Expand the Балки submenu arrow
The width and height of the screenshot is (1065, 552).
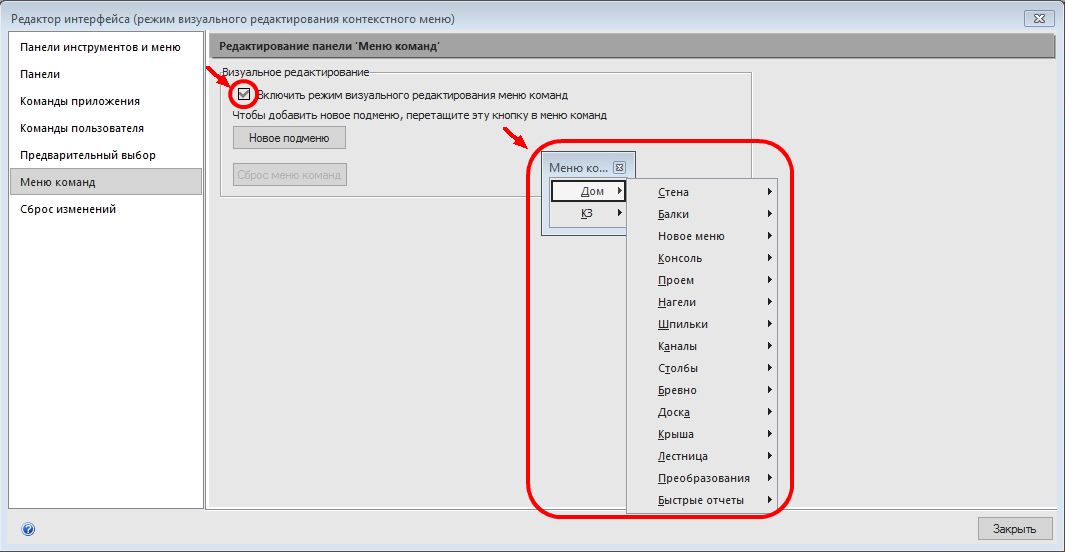coord(770,214)
